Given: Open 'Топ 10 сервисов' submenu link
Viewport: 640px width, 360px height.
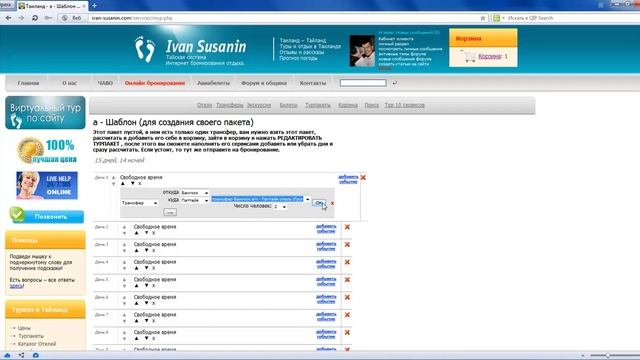Looking at the screenshot, I should 404,105.
